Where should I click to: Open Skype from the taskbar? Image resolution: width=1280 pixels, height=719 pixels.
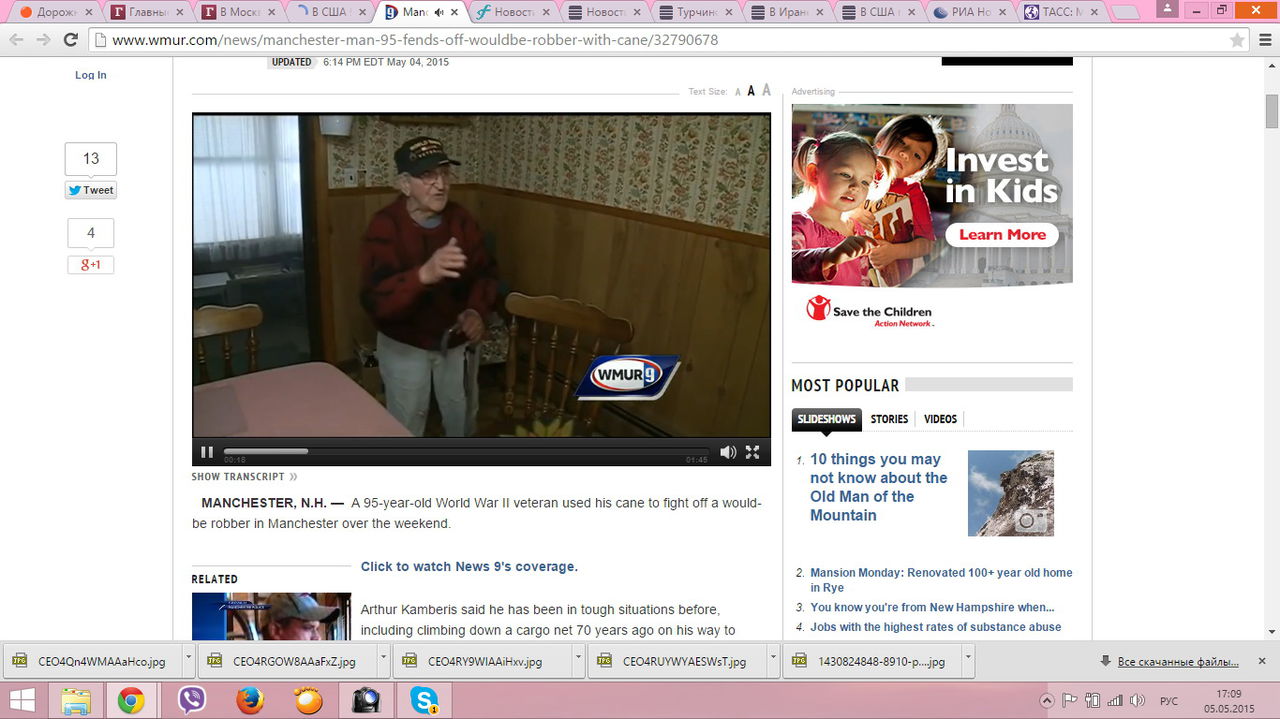pos(424,700)
